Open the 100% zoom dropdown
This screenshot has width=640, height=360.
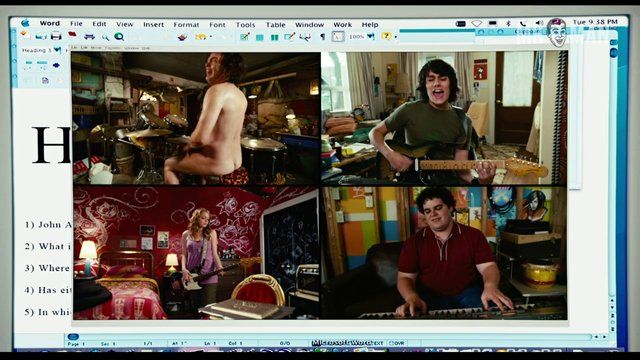pyautogui.click(x=371, y=37)
